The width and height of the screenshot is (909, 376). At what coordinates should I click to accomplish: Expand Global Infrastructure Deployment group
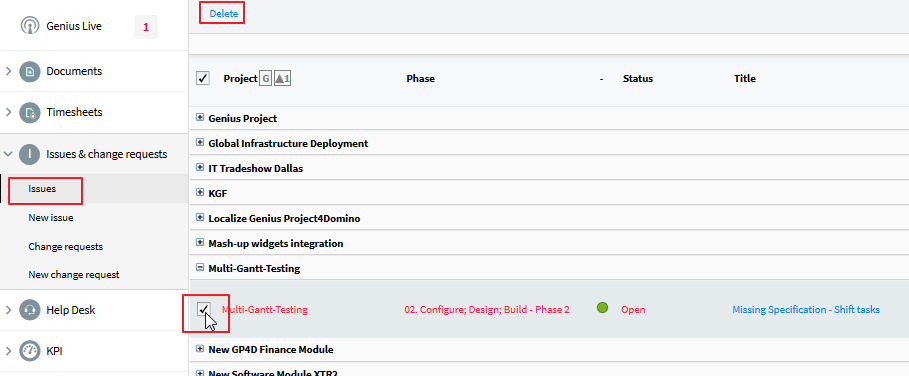[200, 143]
